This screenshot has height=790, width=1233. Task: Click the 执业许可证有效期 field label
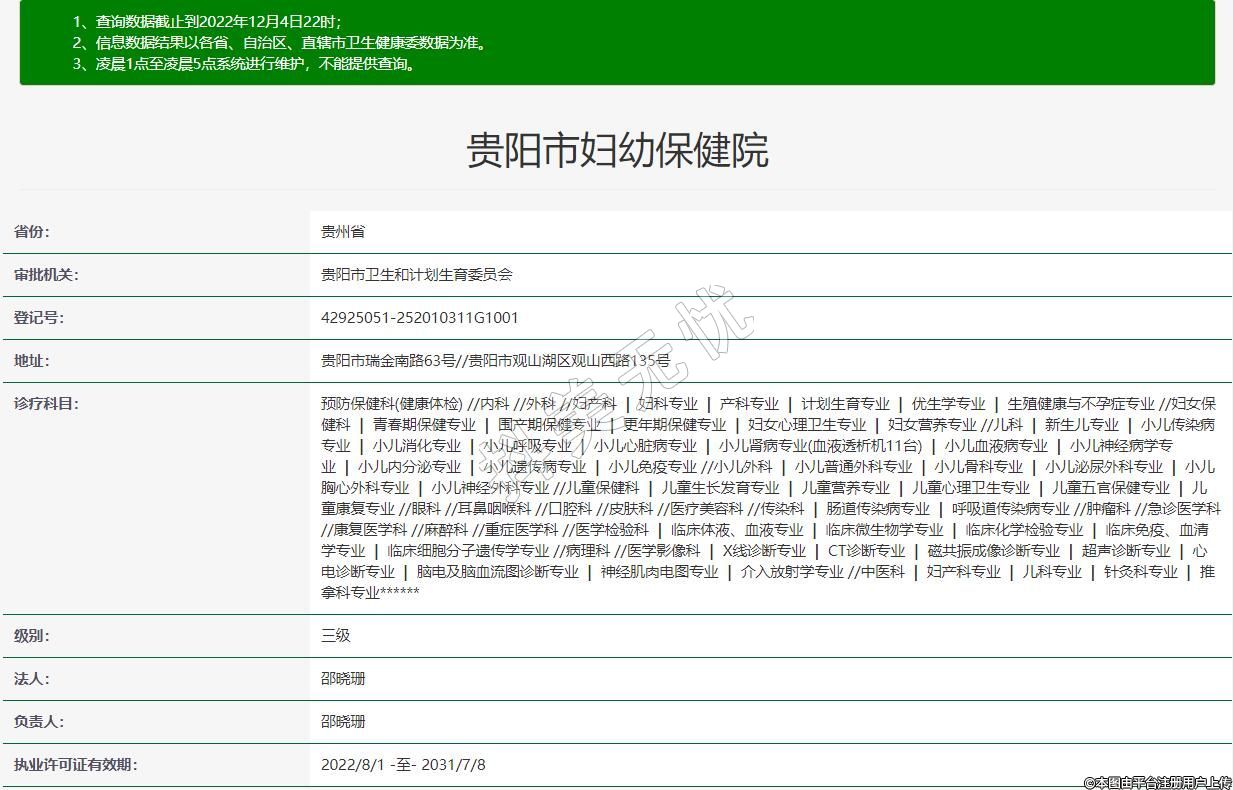pyautogui.click(x=75, y=765)
